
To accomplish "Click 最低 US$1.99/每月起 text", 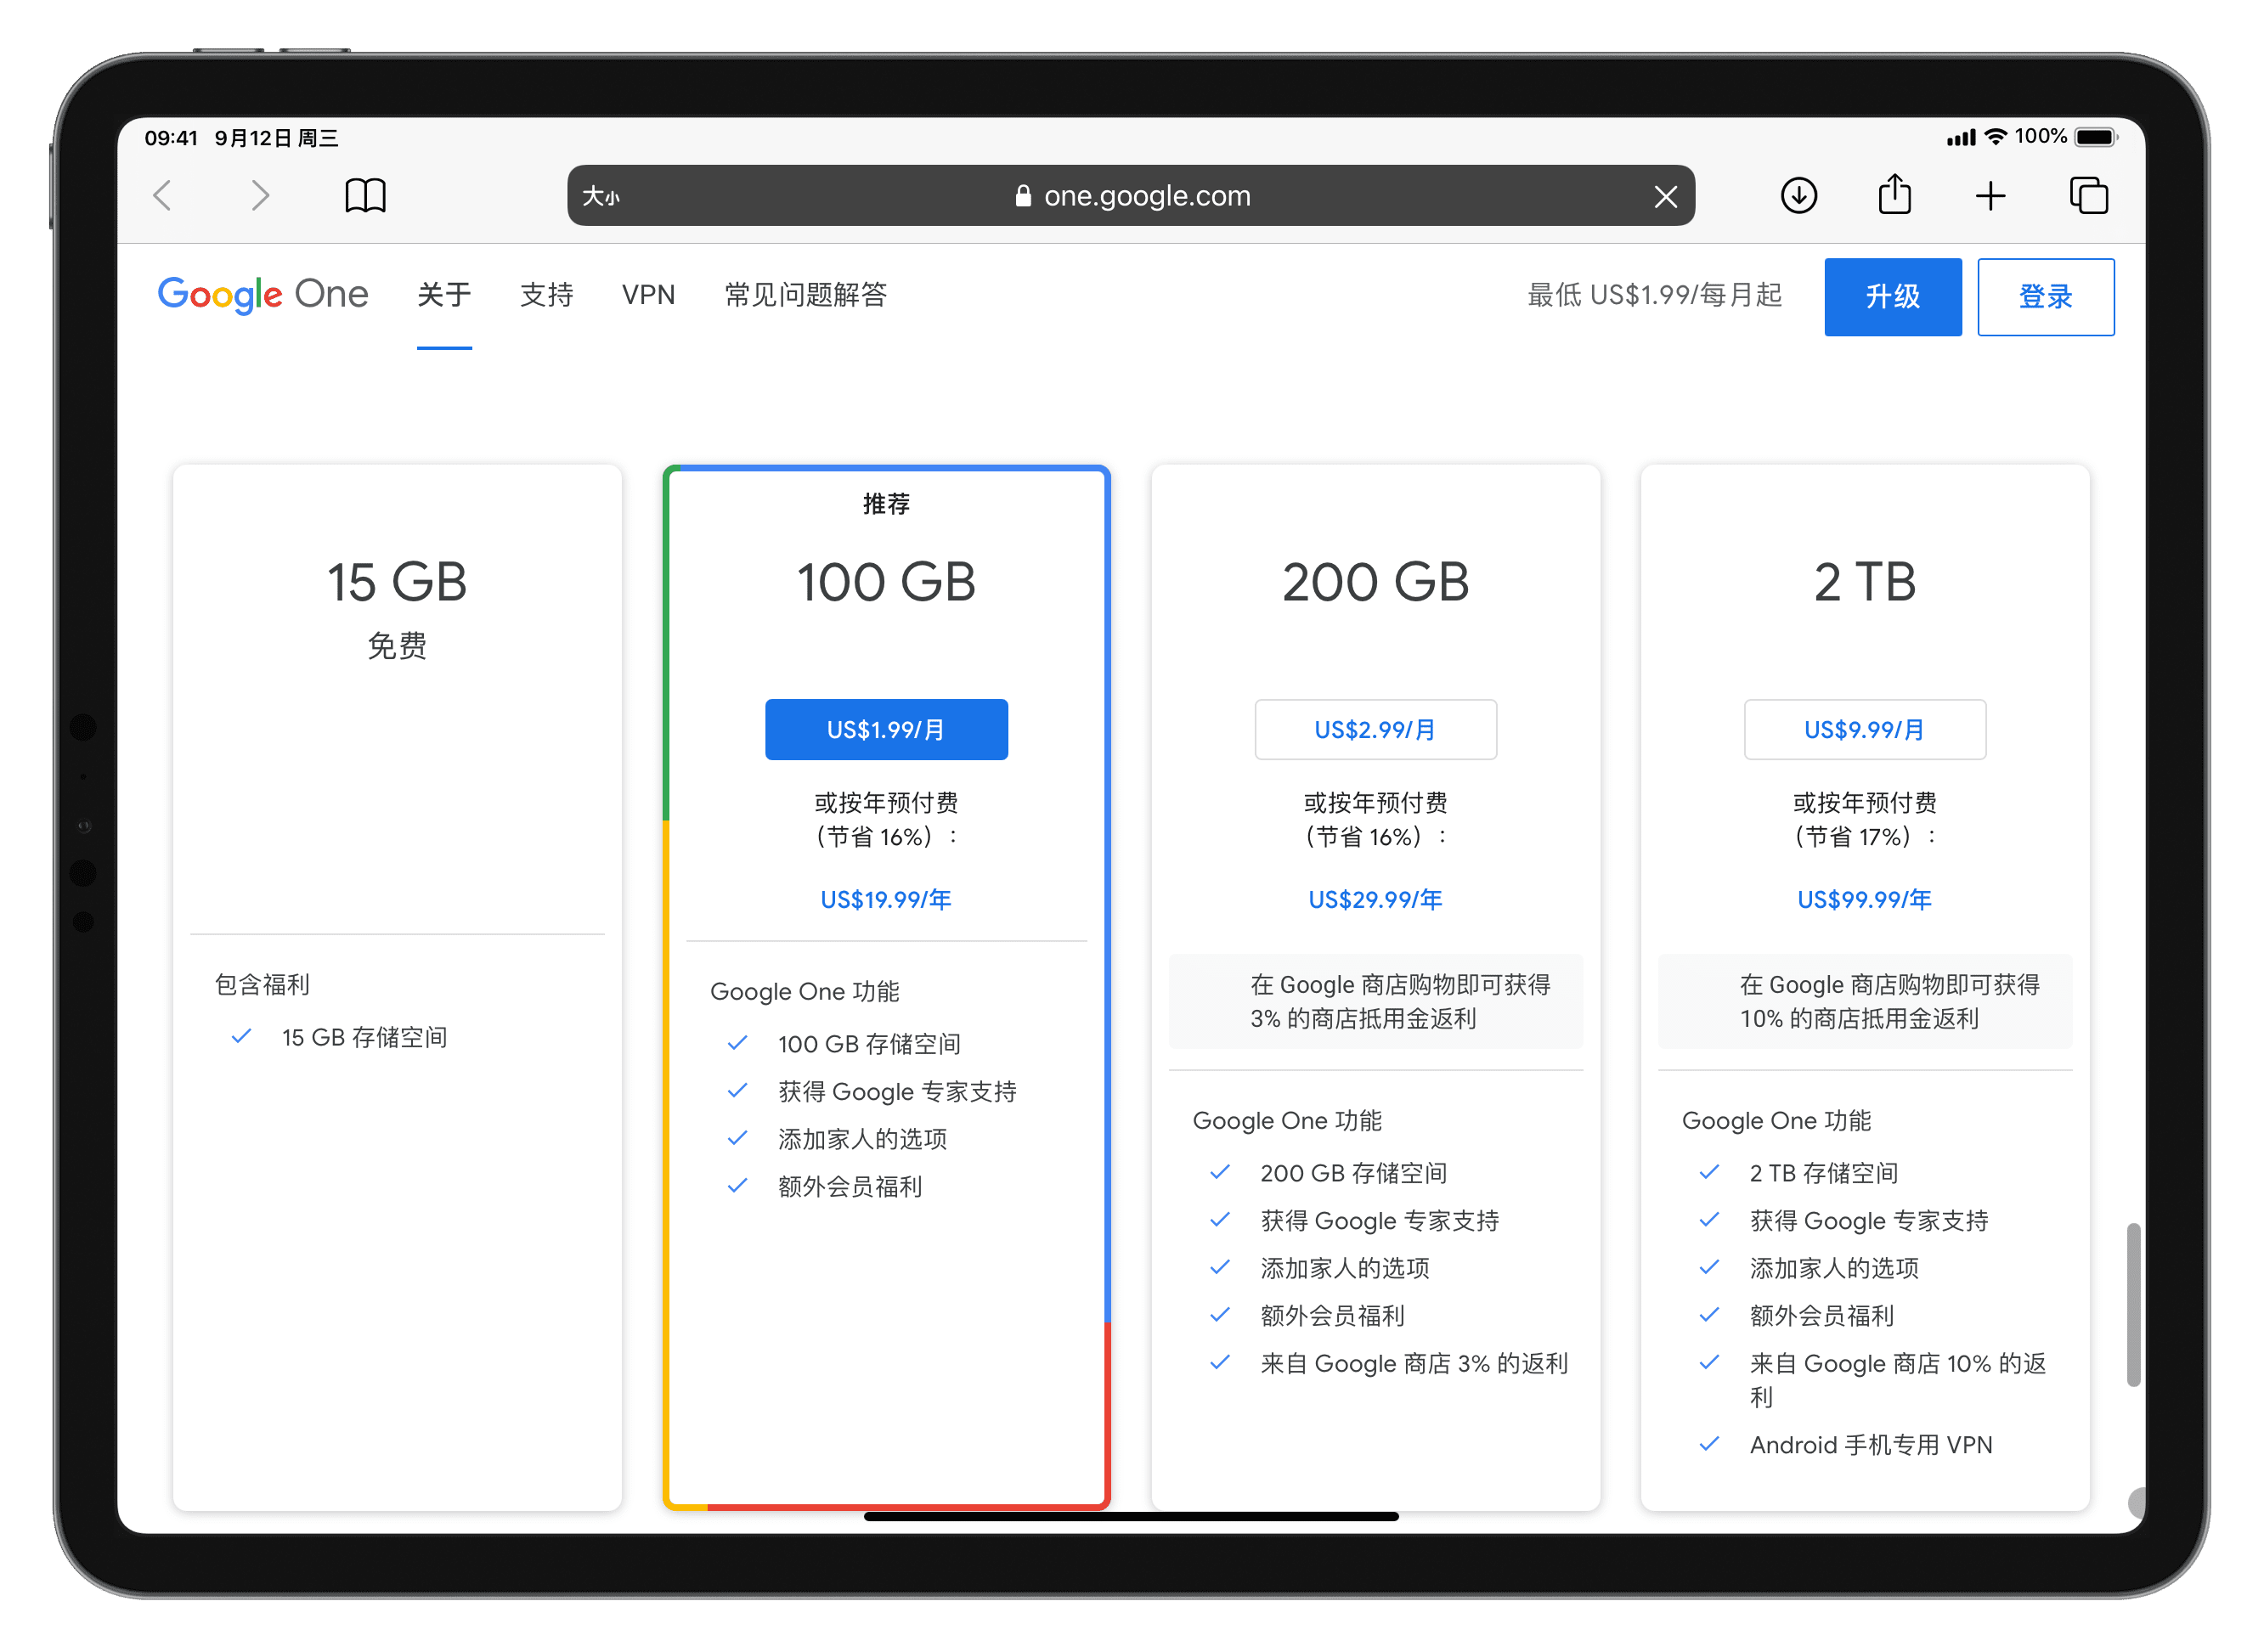I will click(1654, 294).
